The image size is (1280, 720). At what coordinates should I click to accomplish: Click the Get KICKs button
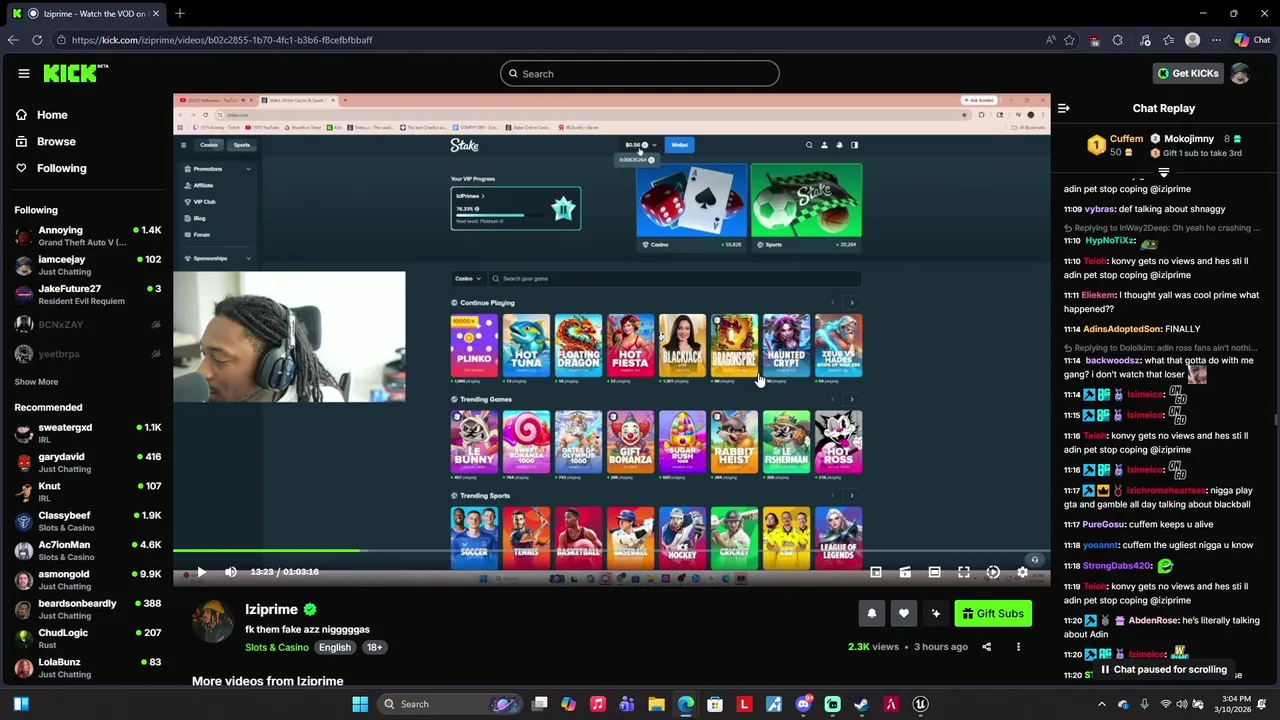1188,73
